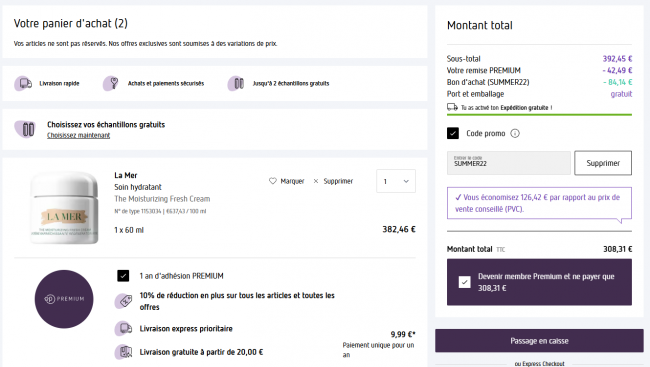Image resolution: width=650 pixels, height=367 pixels.
Task: Click the round PREMIUM logo badge
Action: 64,299
